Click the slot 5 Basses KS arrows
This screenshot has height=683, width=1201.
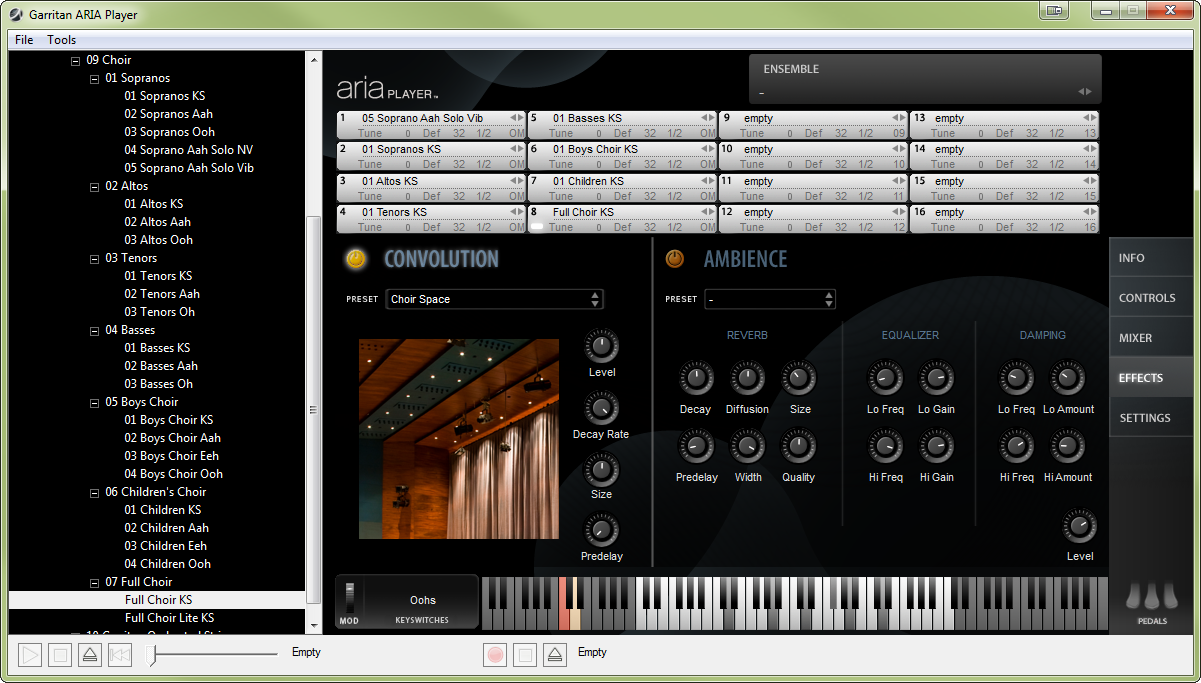(707, 118)
